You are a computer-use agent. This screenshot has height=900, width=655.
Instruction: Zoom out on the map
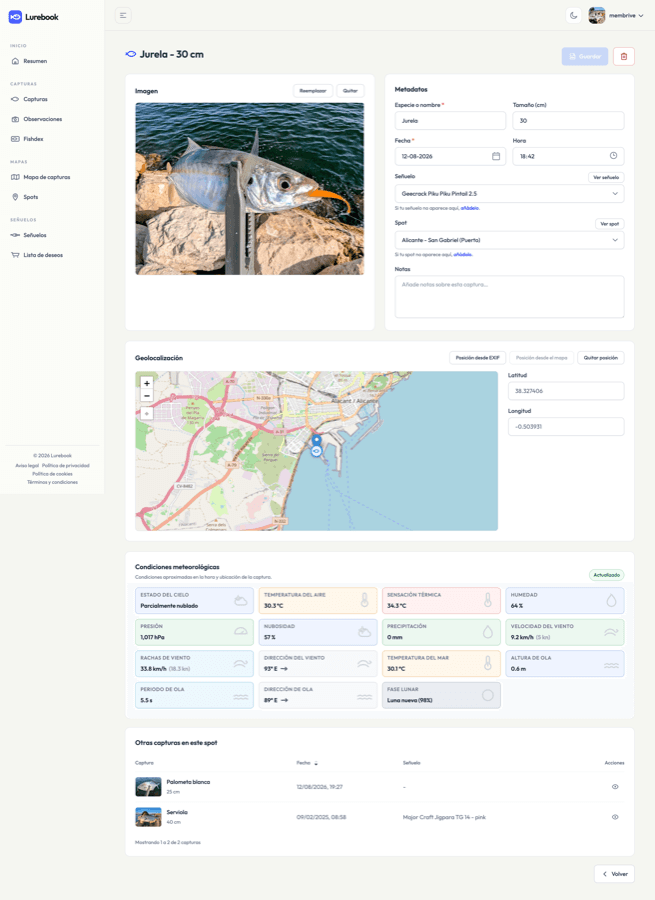(x=147, y=395)
